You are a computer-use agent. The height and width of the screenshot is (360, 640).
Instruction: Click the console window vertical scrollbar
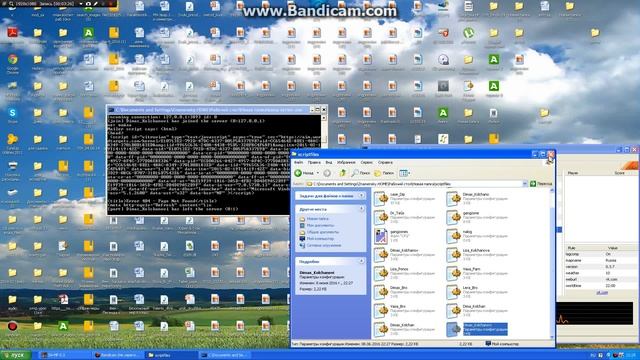(324, 164)
